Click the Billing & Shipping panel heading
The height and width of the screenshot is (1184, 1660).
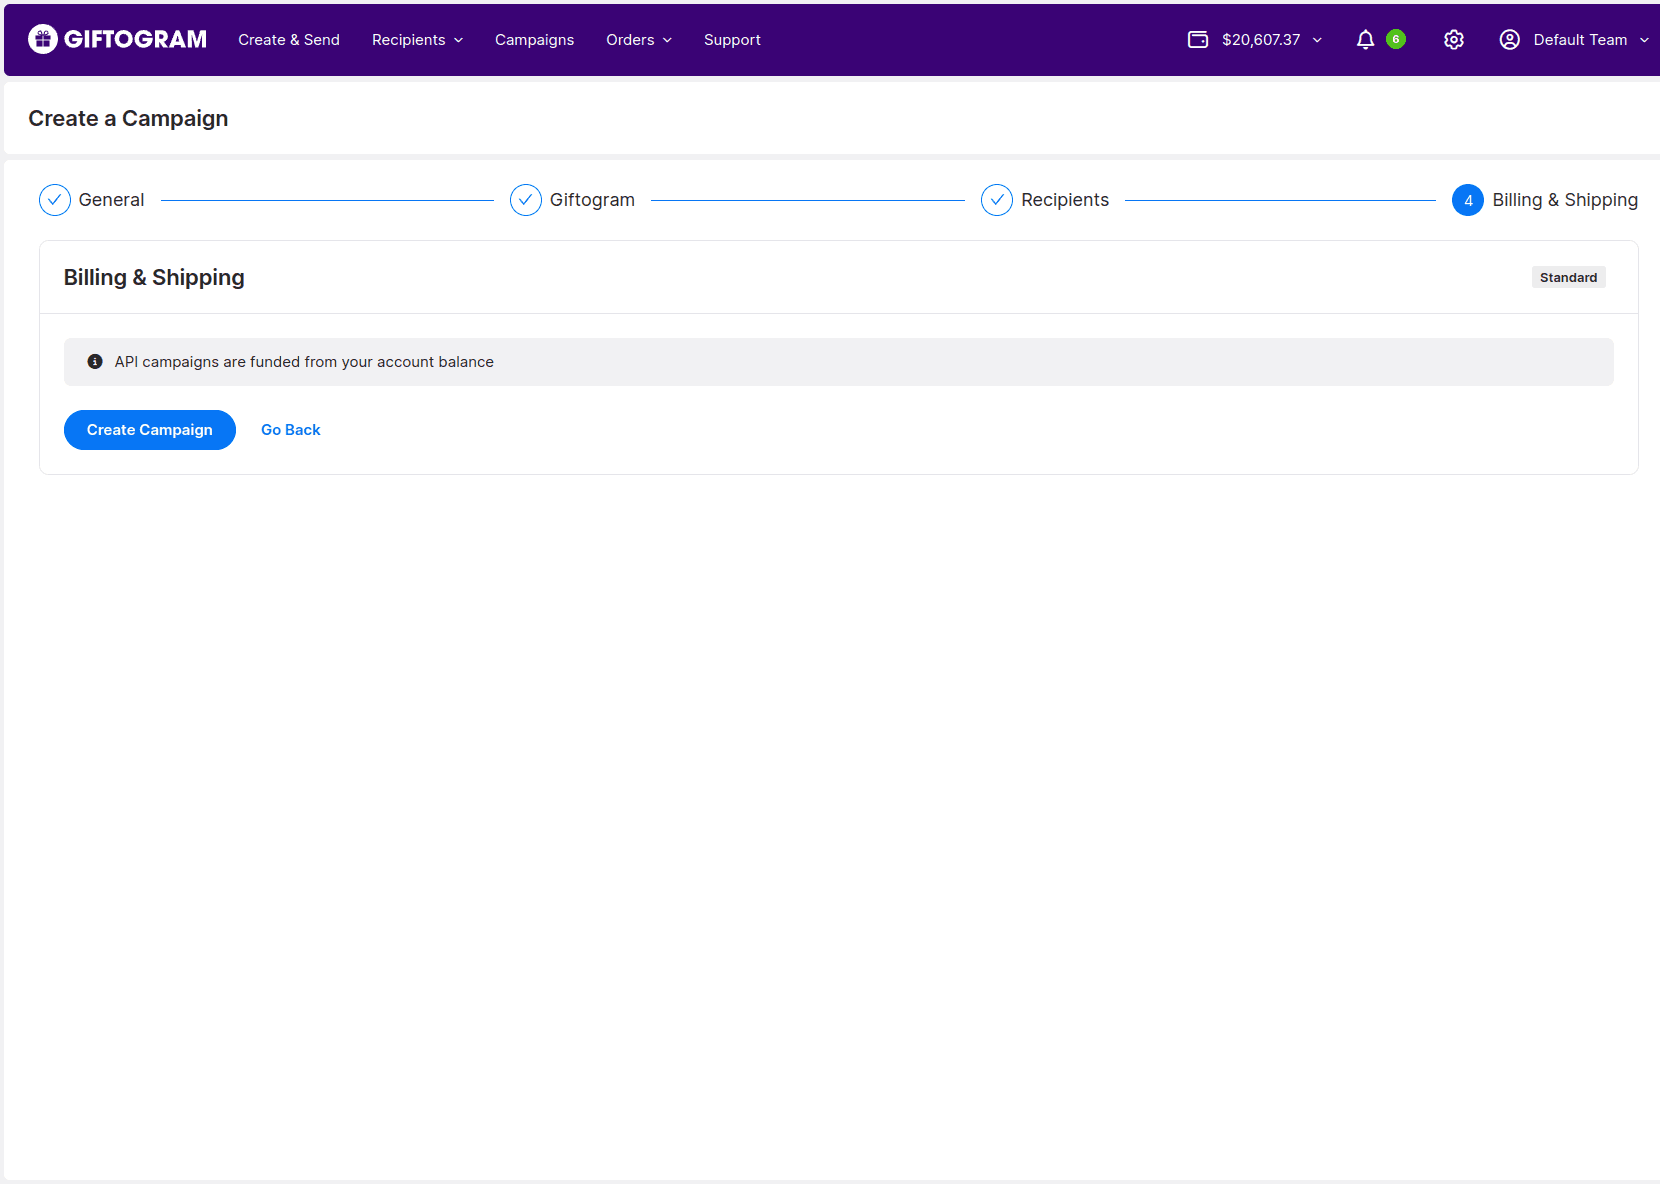[x=154, y=277]
